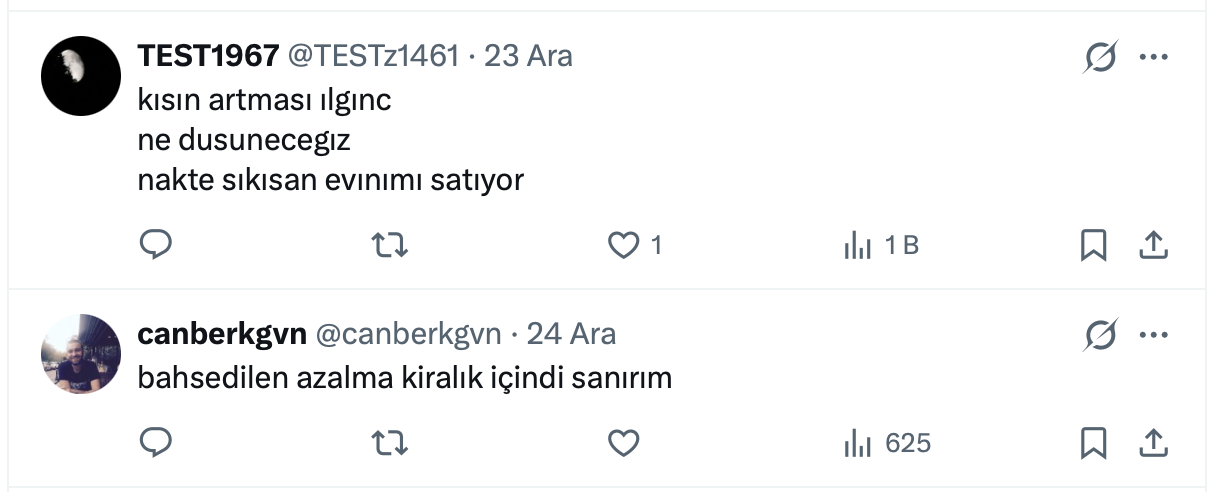
Task: Open the @TESTz1461 handle link
Action: [x=373, y=56]
